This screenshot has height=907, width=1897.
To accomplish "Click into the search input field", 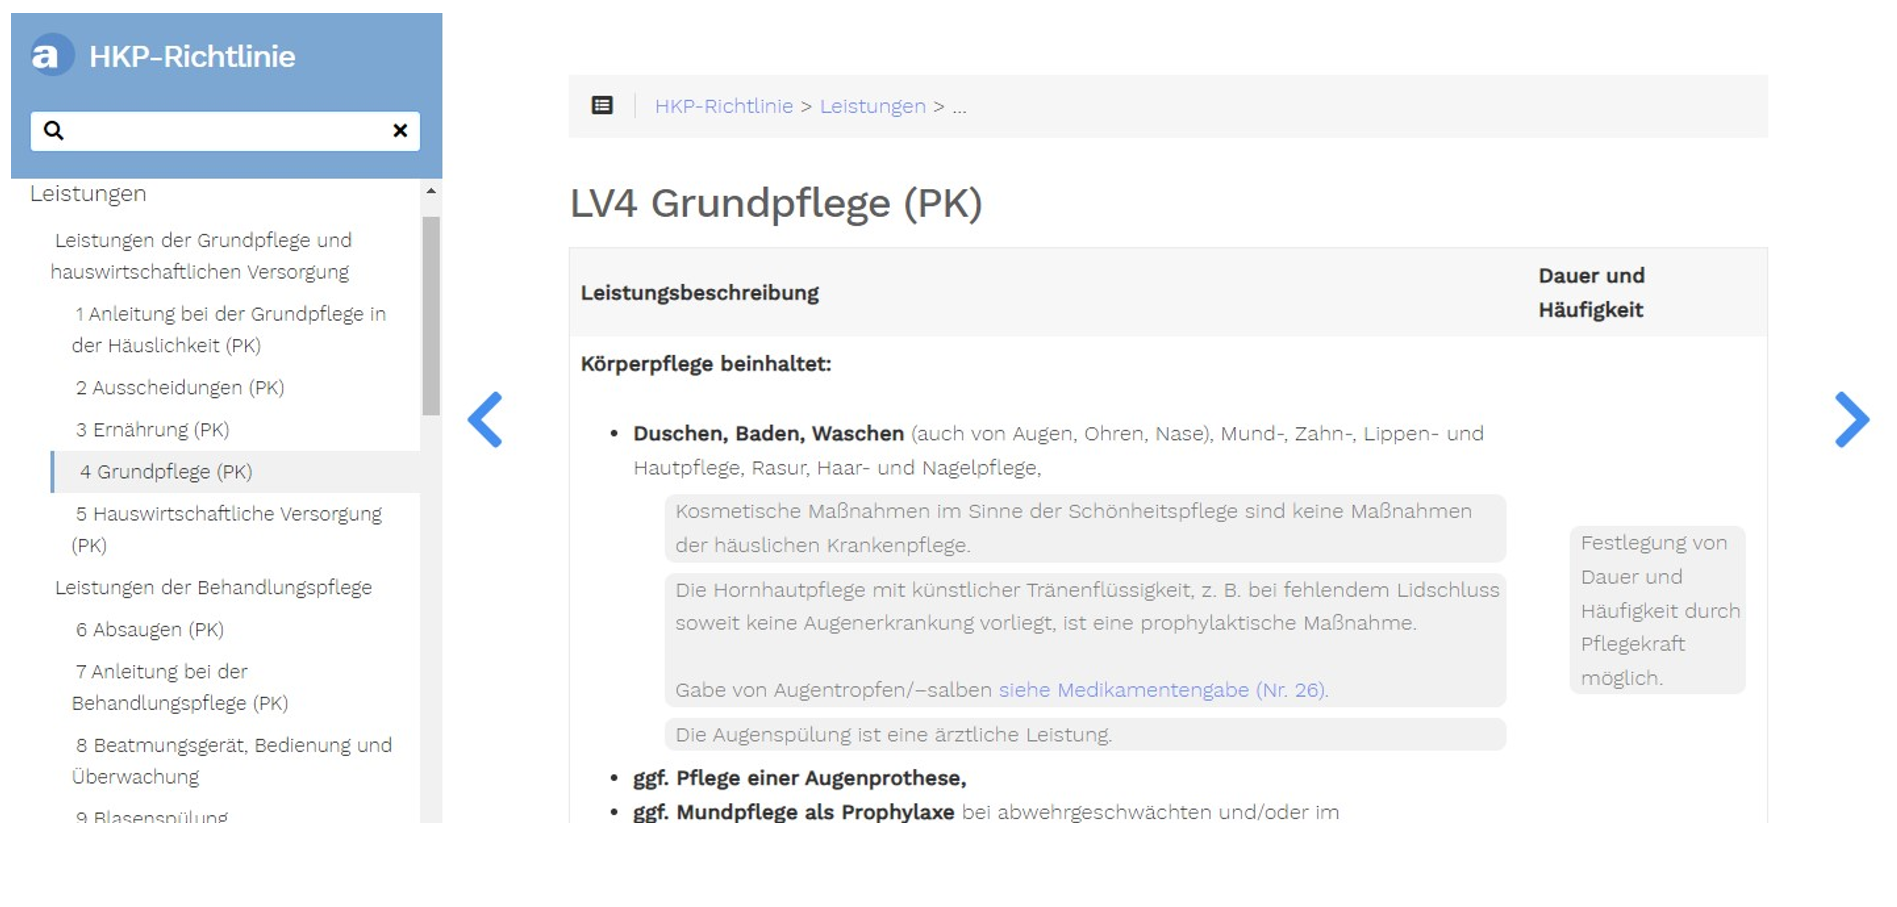I will pos(225,131).
